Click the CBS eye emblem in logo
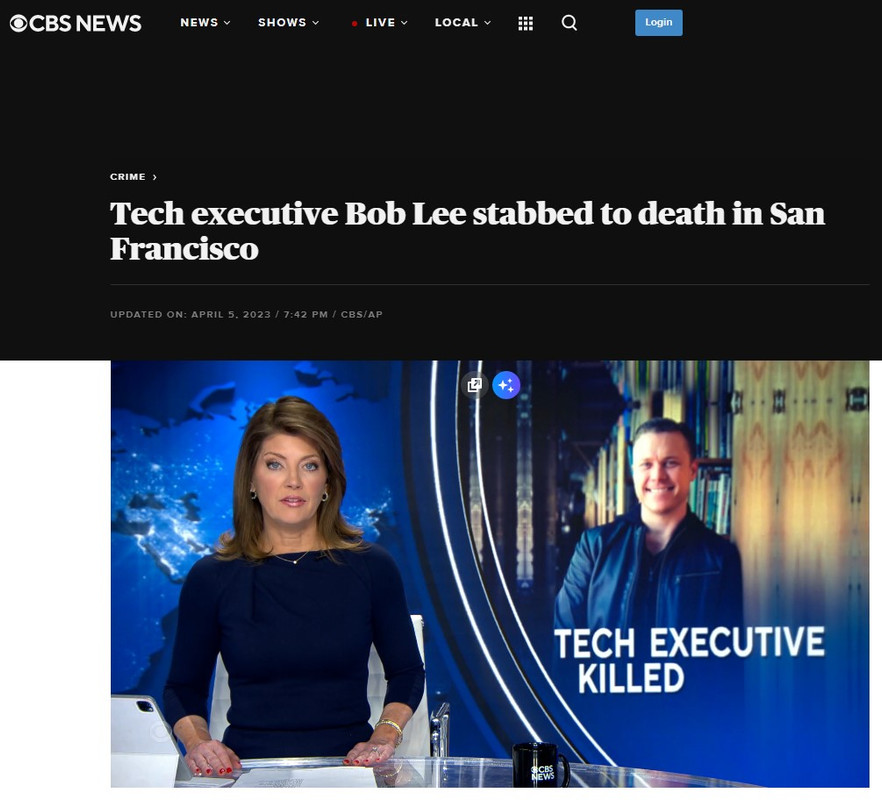Screen dimensions: 882x800 click(x=19, y=23)
